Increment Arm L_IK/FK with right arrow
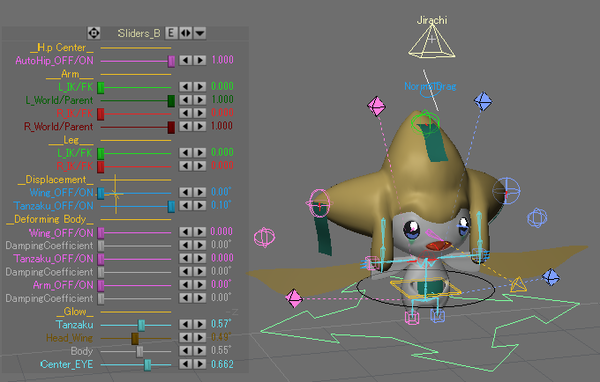Viewport: 600px width, 382px height. tap(200, 87)
